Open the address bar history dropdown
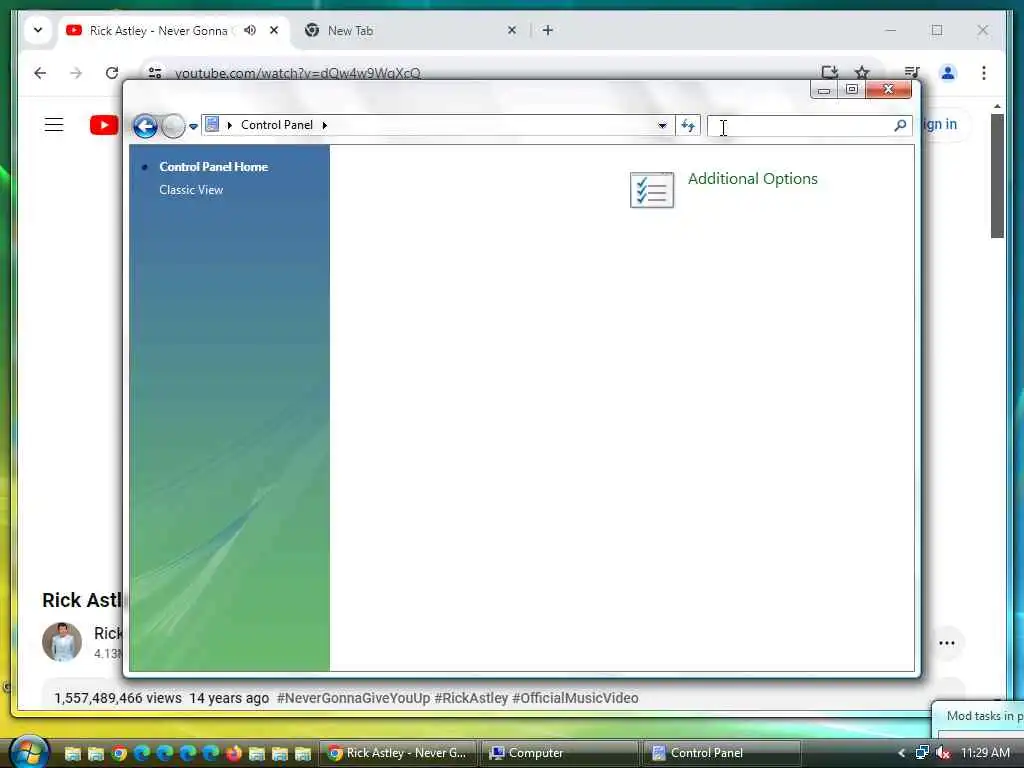The height and width of the screenshot is (768, 1024). pos(662,125)
